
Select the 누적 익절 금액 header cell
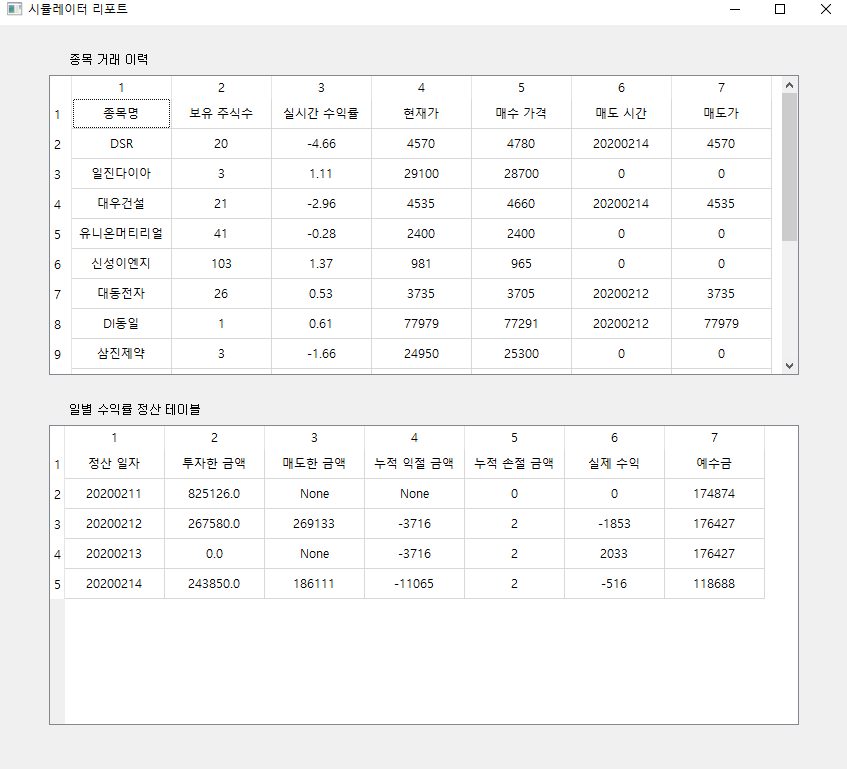414,463
